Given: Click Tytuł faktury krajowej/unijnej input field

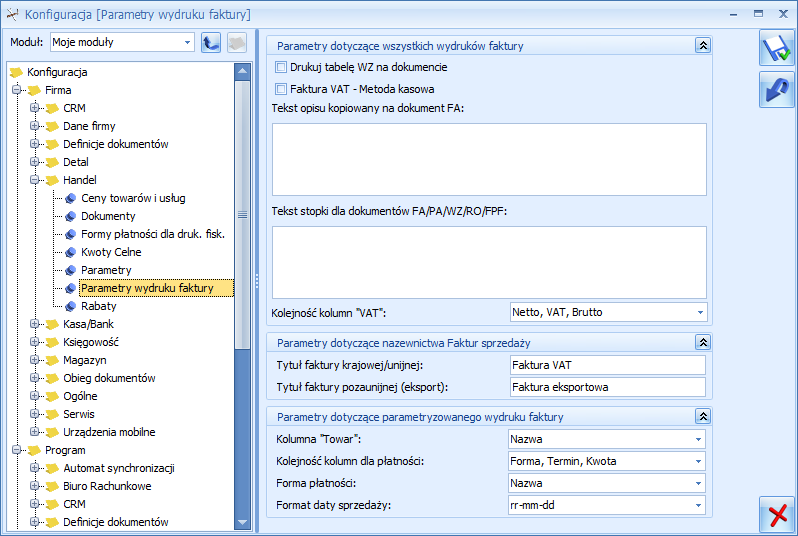Looking at the screenshot, I should [x=608, y=365].
